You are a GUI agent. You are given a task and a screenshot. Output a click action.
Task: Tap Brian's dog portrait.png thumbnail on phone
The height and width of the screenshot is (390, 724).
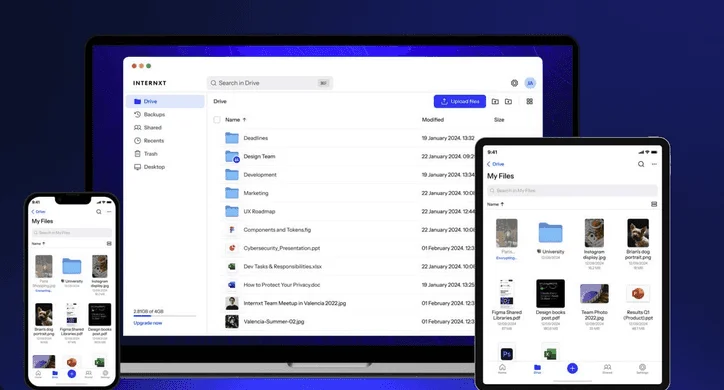(44, 315)
